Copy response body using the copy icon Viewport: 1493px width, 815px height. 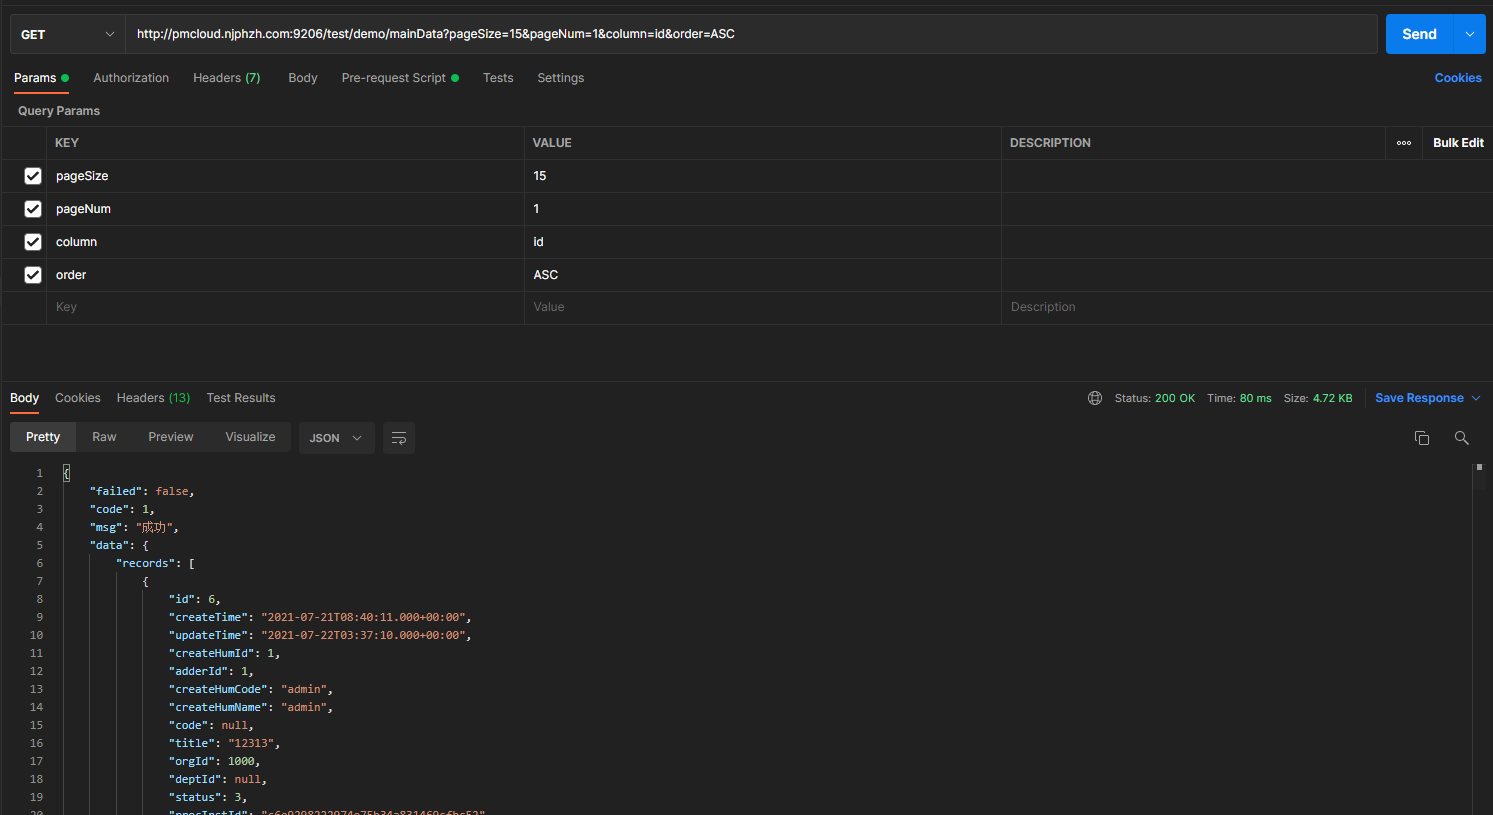pos(1421,438)
